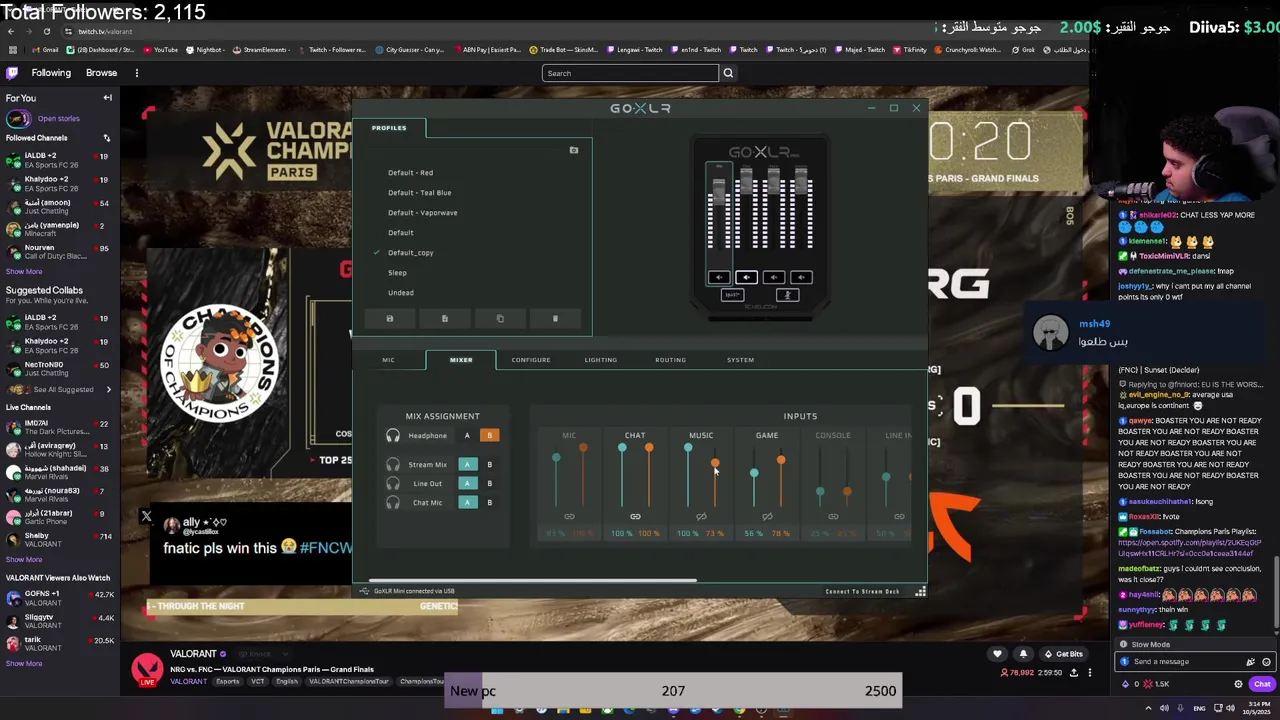Viewport: 1280px width, 720px height.
Task: Click Get Bits button
Action: point(1064,654)
